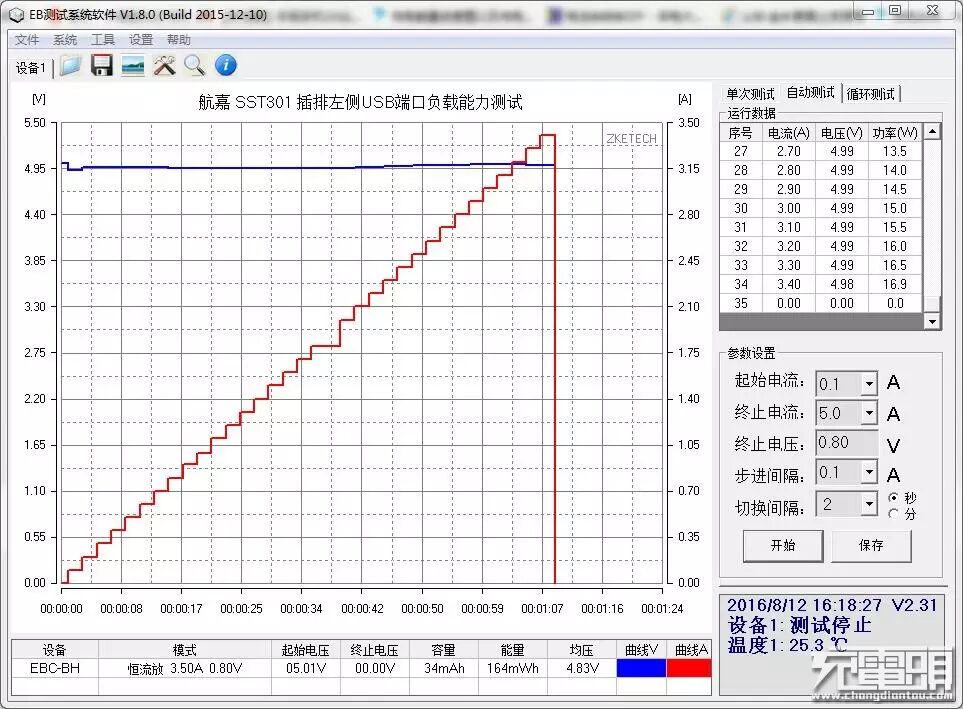963x709 pixels.
Task: Click the EBC-BH device cell
Action: 55,668
